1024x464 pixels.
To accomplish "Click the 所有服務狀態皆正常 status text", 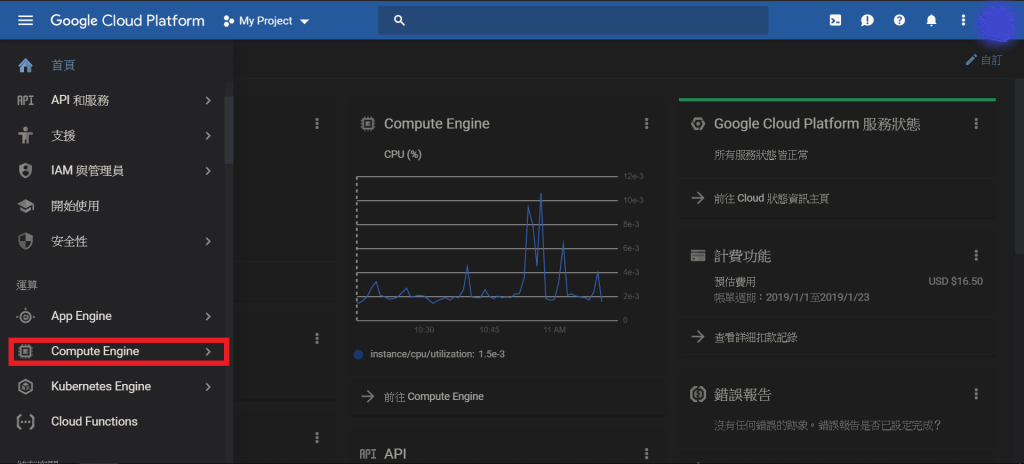I will [x=761, y=156].
